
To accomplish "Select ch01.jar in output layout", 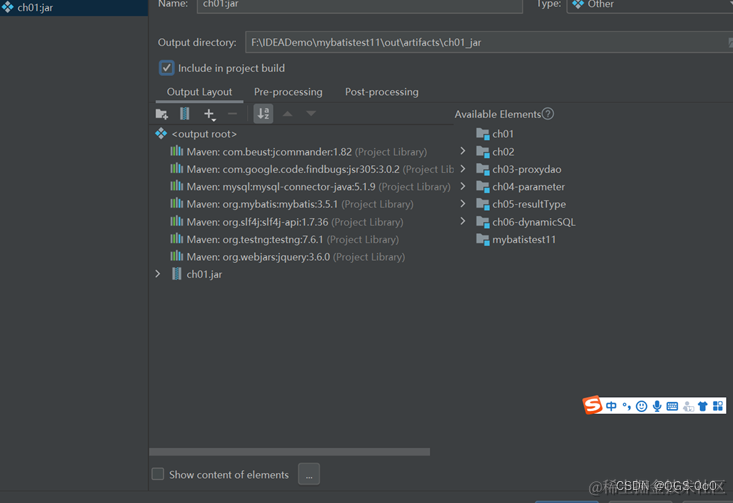I will point(204,274).
